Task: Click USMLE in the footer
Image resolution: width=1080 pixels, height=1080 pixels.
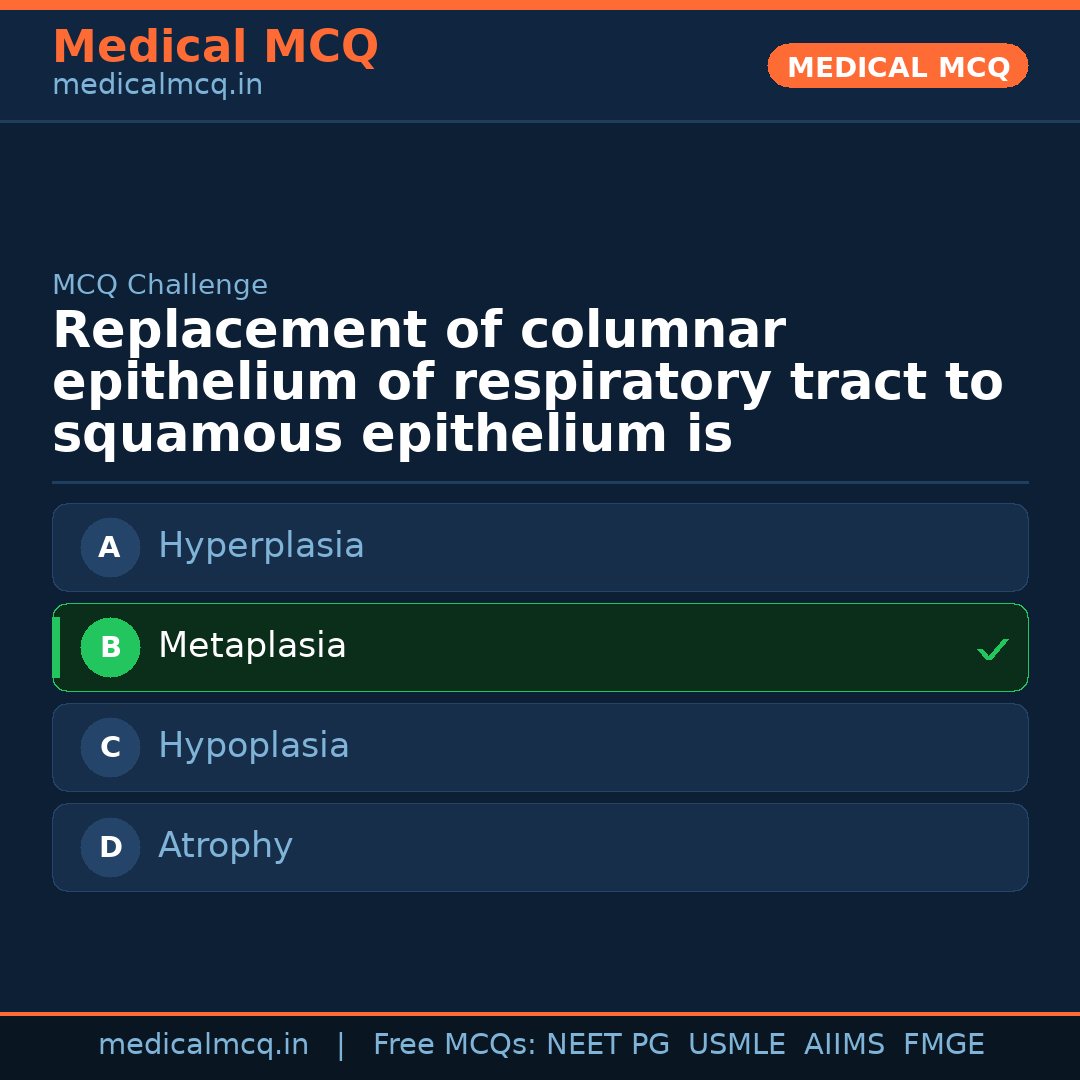Action: tap(736, 1045)
